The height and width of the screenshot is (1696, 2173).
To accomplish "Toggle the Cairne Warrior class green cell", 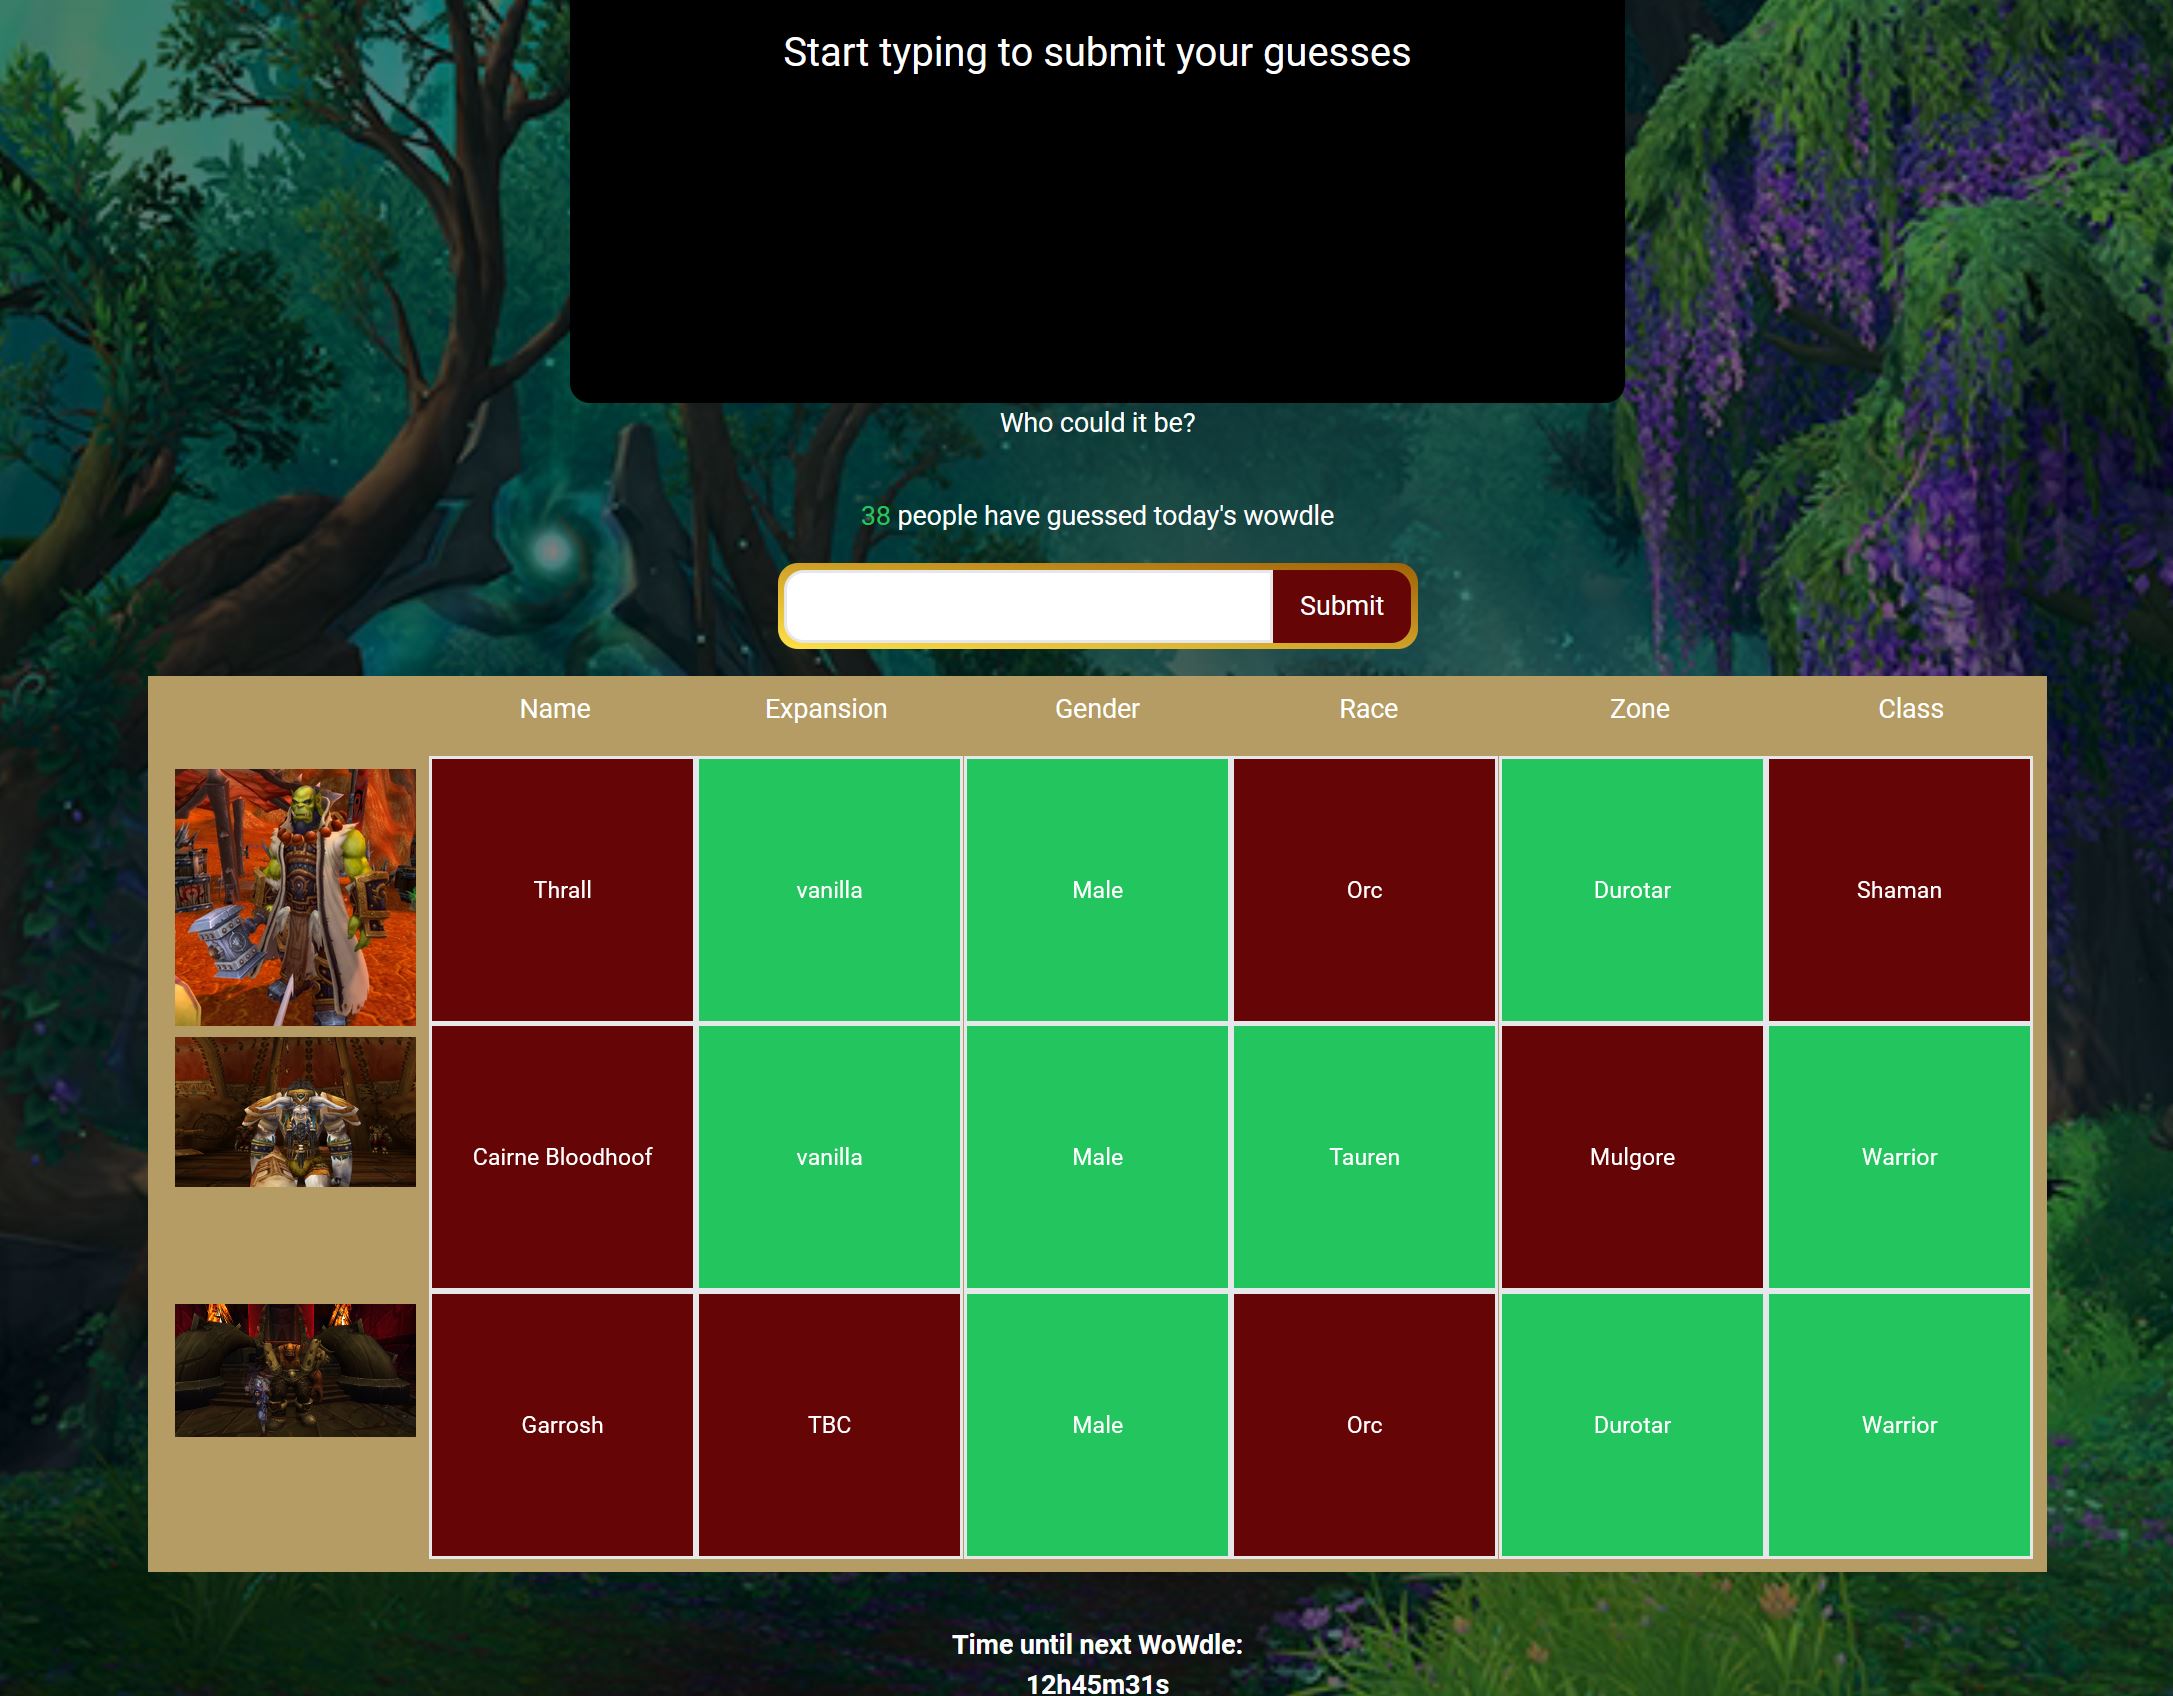I will (x=1898, y=1157).
